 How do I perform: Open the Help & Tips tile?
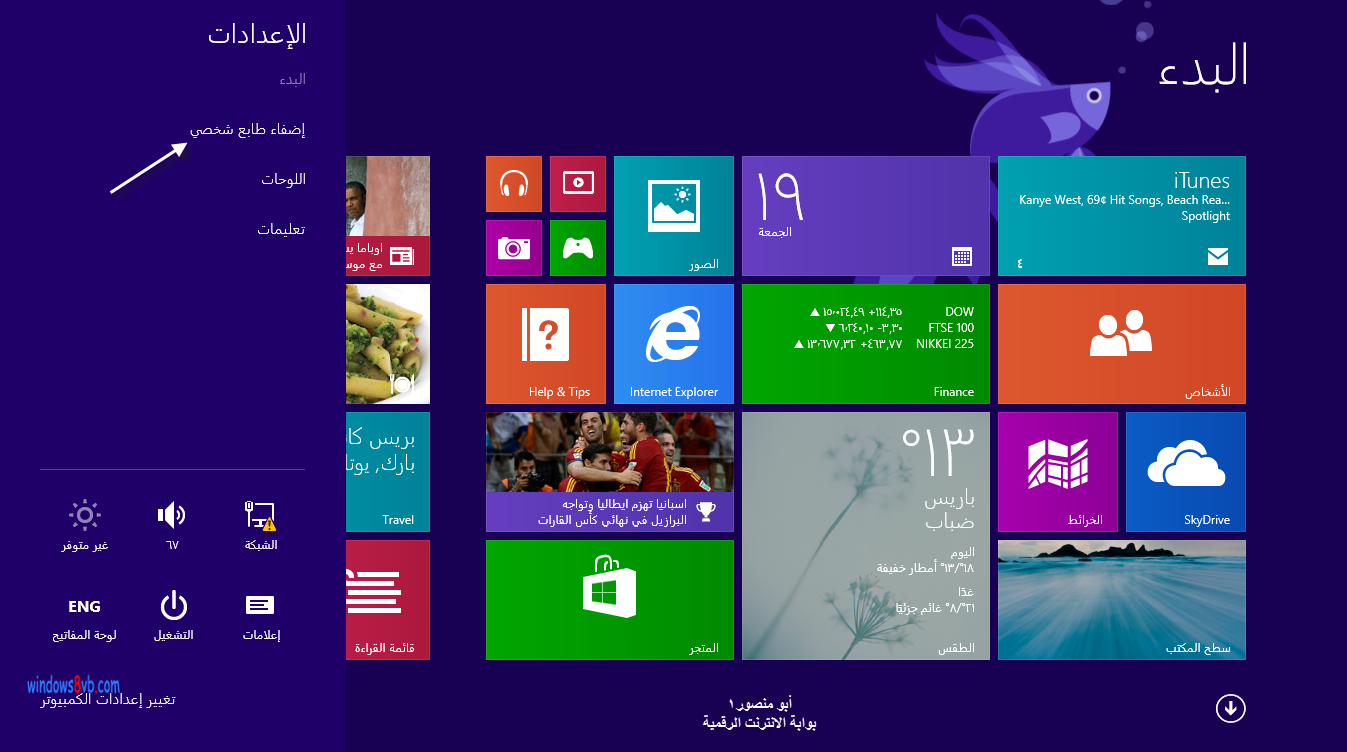click(546, 343)
